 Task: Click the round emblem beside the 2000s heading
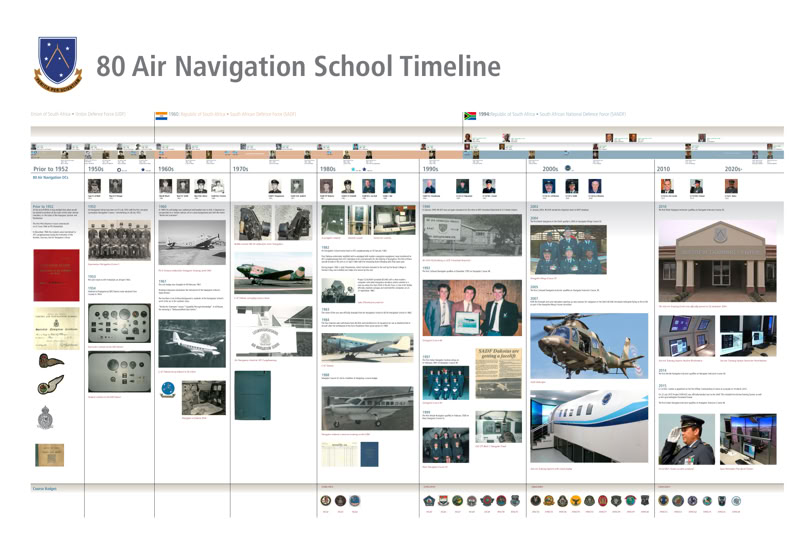pyautogui.click(x=569, y=169)
